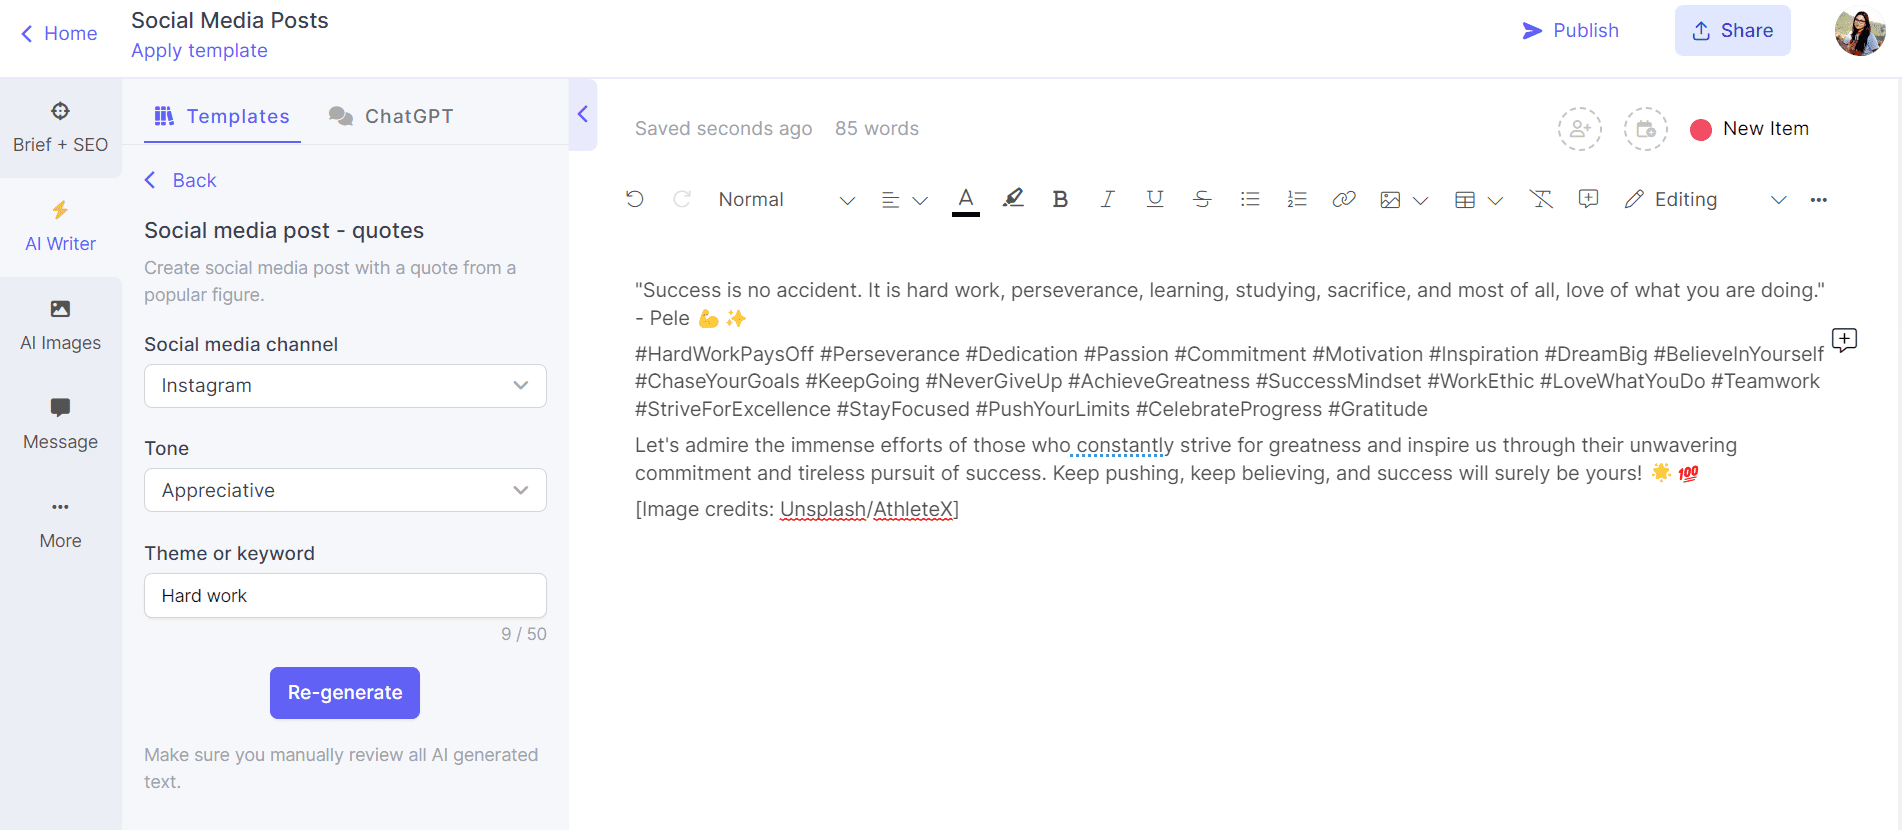Open the insert table menu
This screenshot has height=830, width=1902.
click(x=1479, y=200)
